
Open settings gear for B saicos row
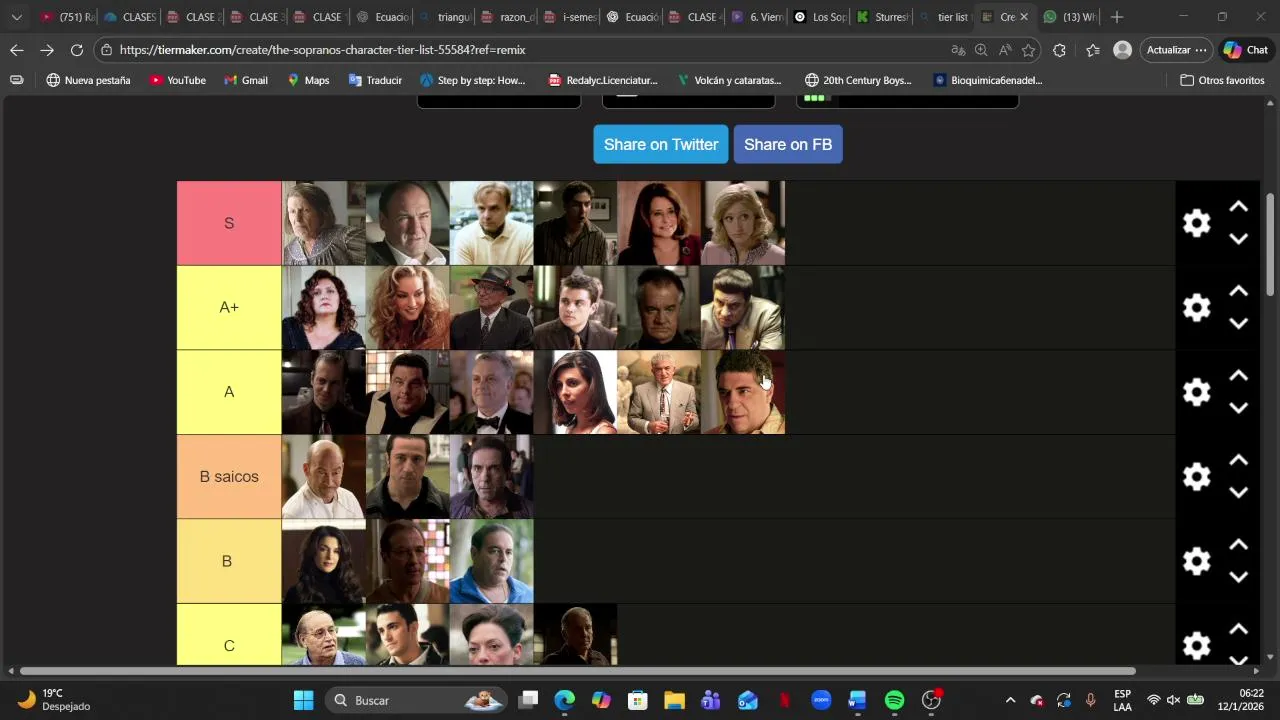coord(1196,476)
